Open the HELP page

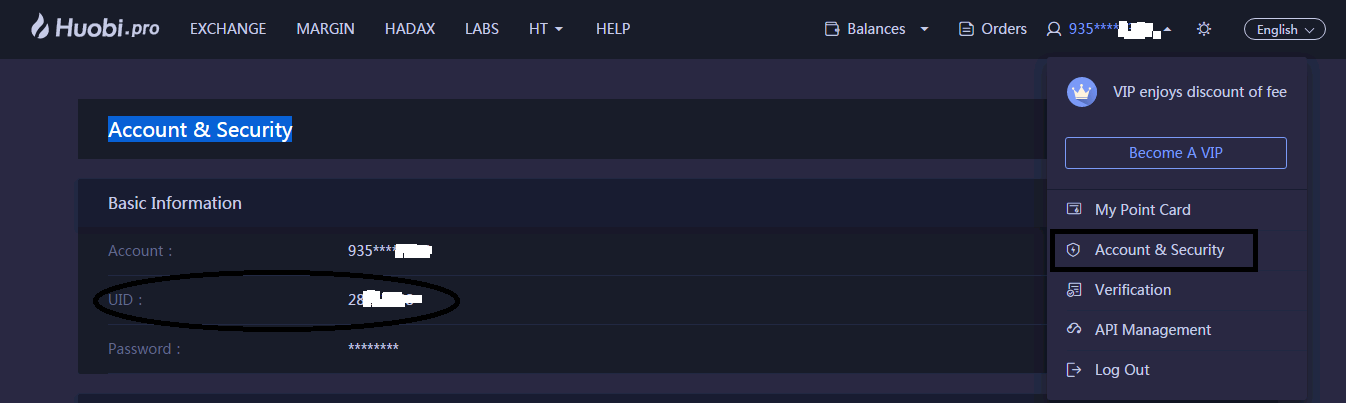(x=612, y=29)
